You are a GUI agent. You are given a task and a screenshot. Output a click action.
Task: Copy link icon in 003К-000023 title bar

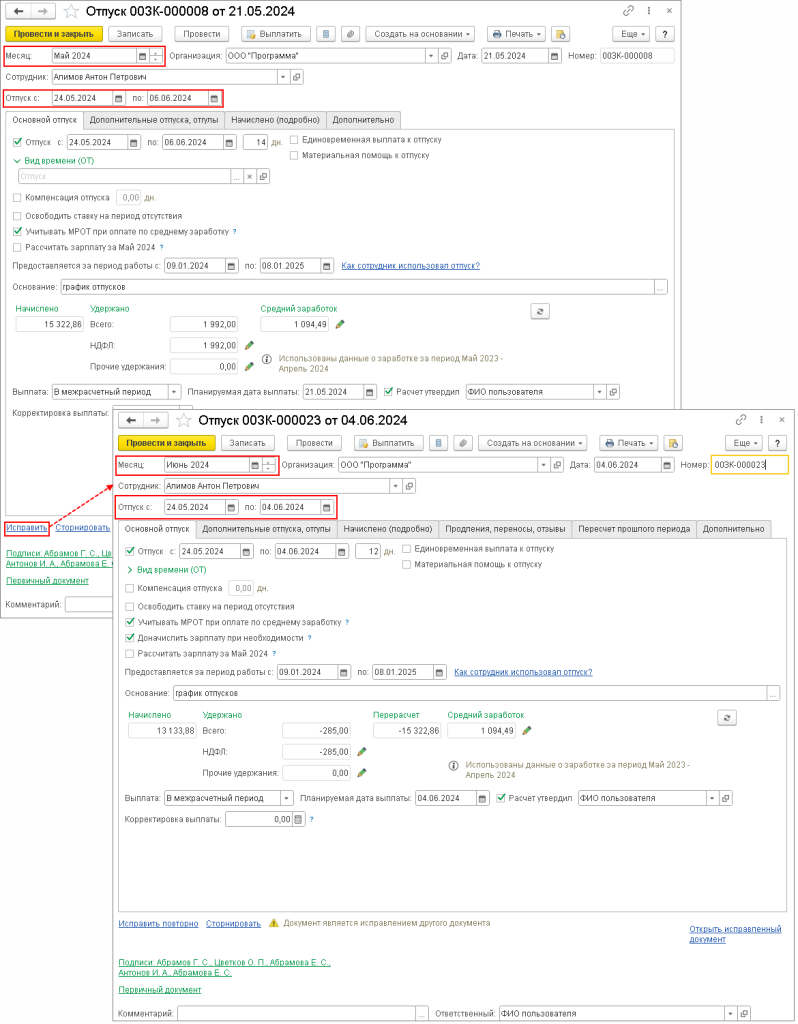(x=741, y=420)
